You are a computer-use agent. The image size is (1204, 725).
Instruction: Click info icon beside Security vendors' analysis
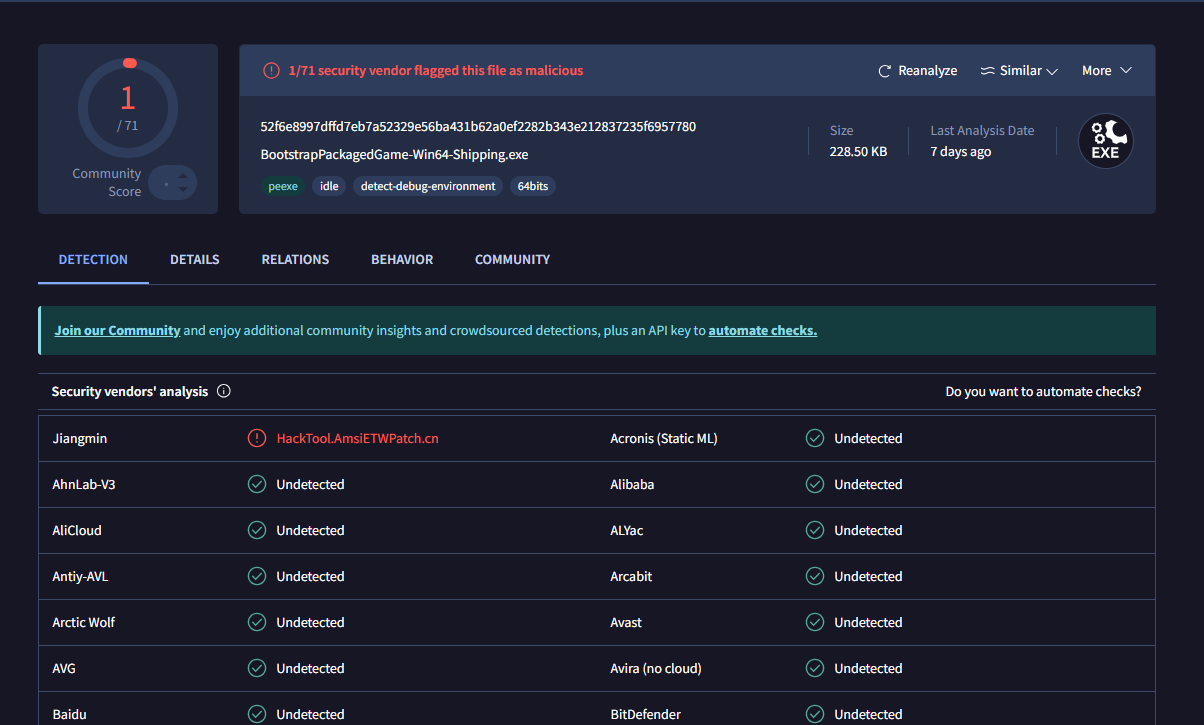(x=224, y=391)
